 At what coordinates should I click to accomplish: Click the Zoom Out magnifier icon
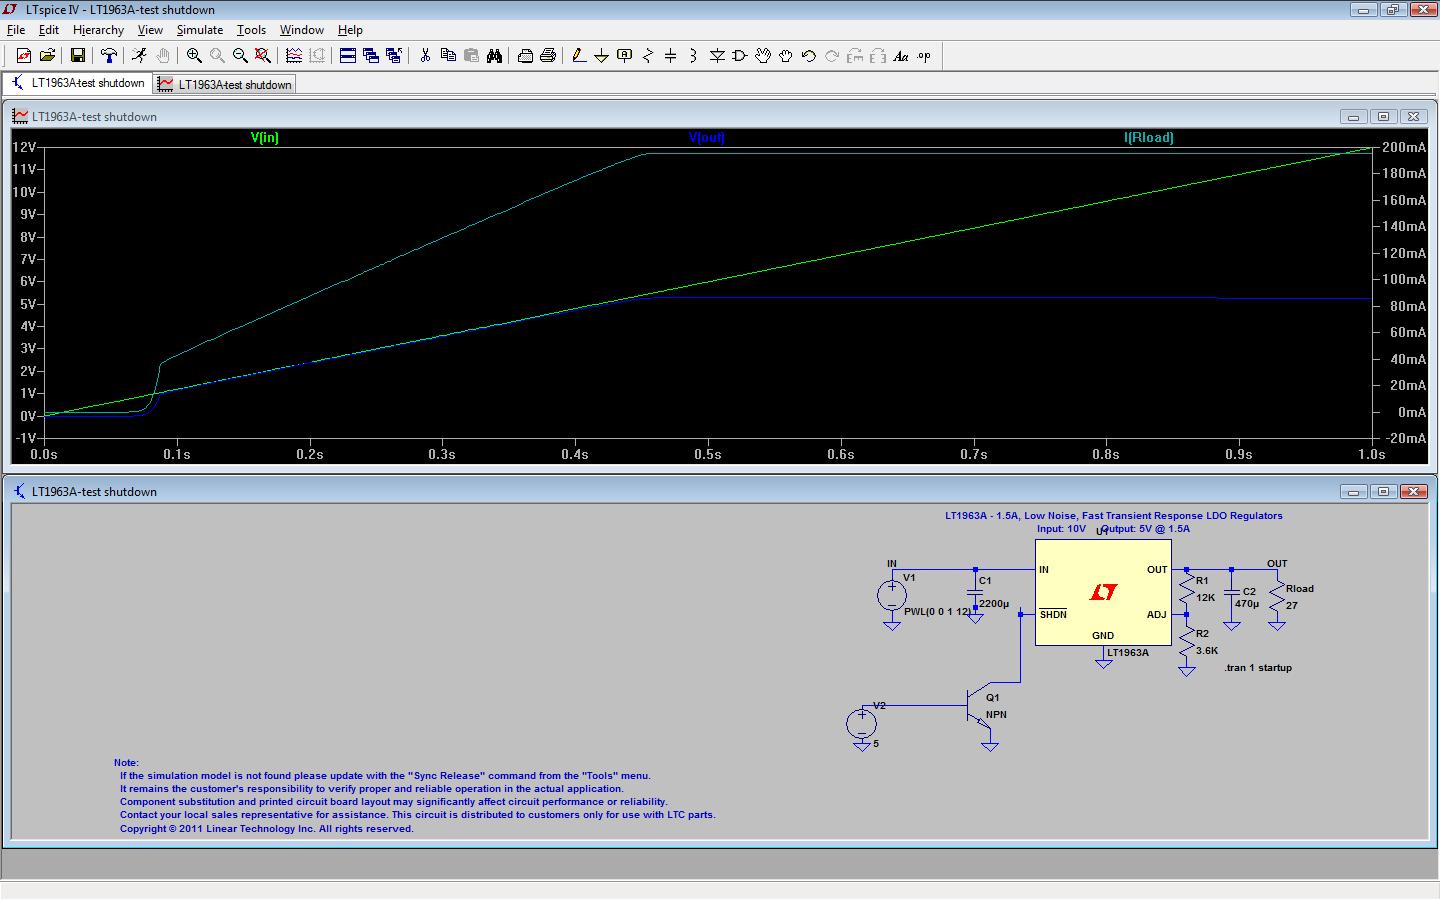tap(240, 56)
